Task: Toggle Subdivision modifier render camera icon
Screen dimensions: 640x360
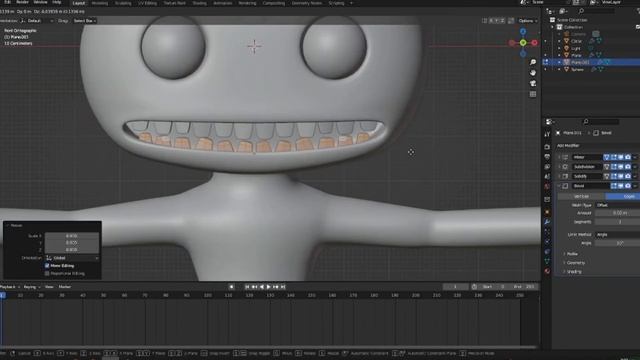Action: pyautogui.click(x=628, y=167)
